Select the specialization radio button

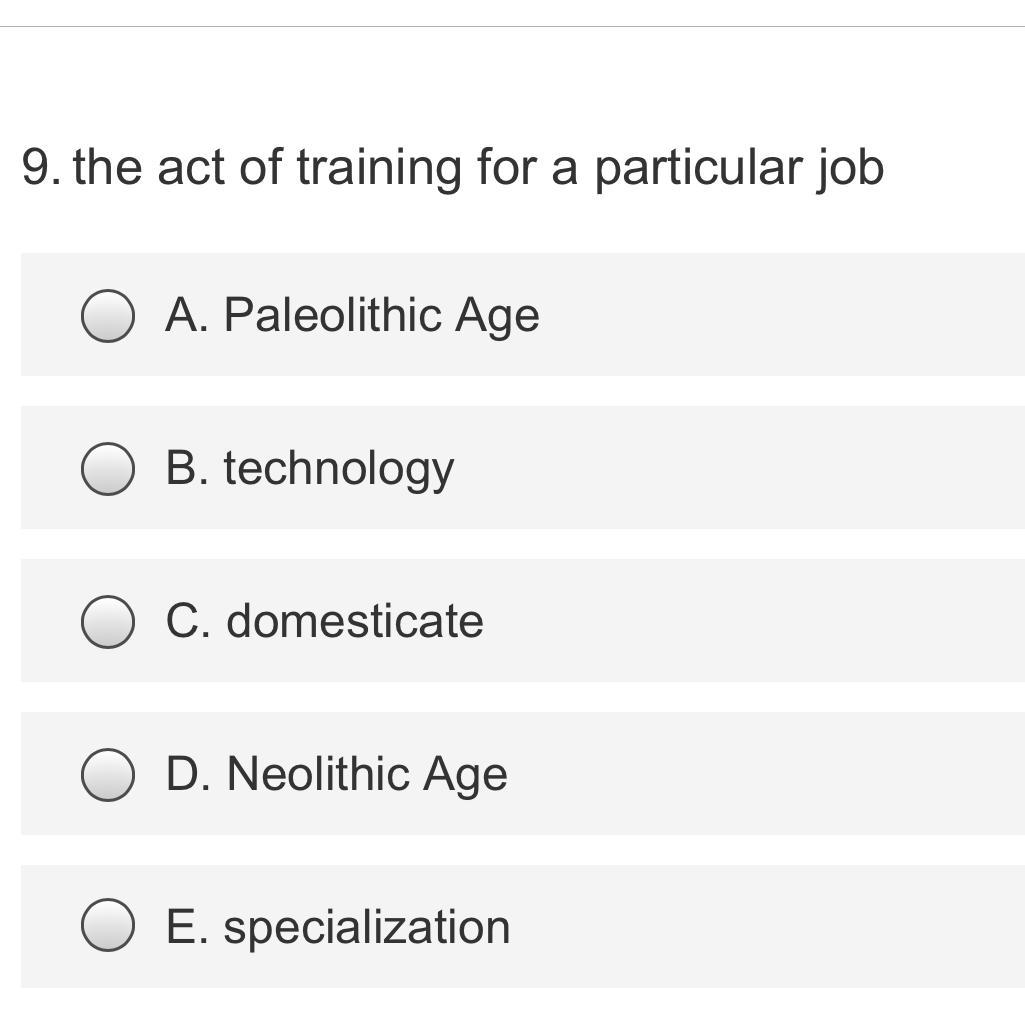pyautogui.click(x=107, y=928)
